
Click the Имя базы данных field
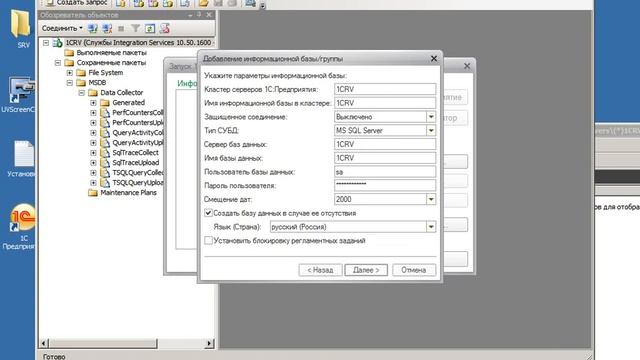tap(385, 158)
